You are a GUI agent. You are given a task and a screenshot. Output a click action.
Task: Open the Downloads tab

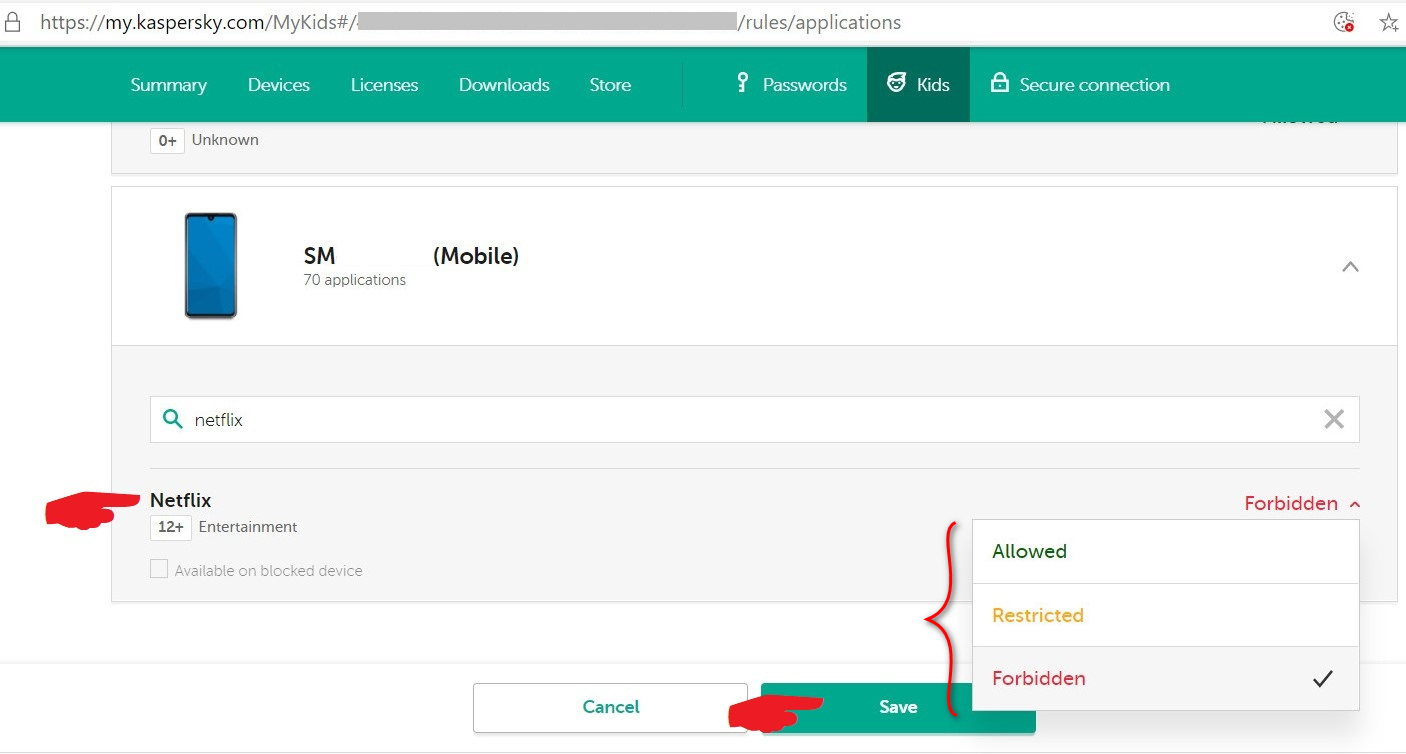pos(504,85)
